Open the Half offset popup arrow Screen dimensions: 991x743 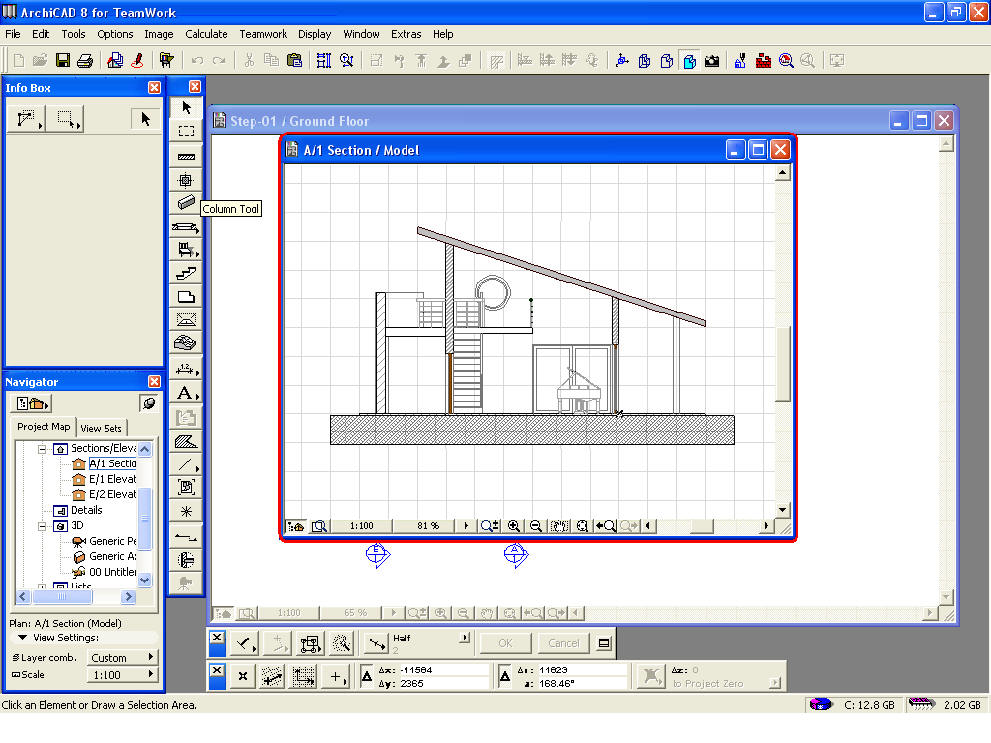pos(465,638)
